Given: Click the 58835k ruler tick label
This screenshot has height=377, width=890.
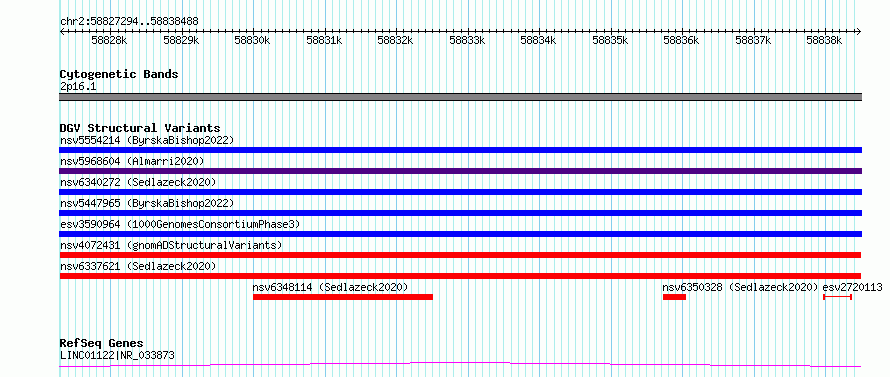Looking at the screenshot, I should (x=610, y=40).
